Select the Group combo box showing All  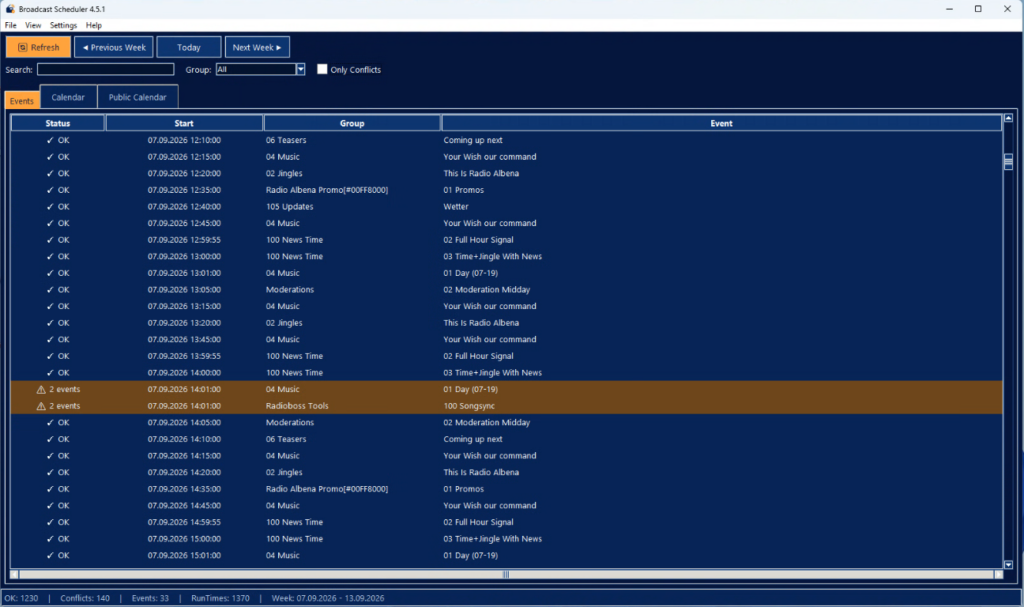coord(260,69)
